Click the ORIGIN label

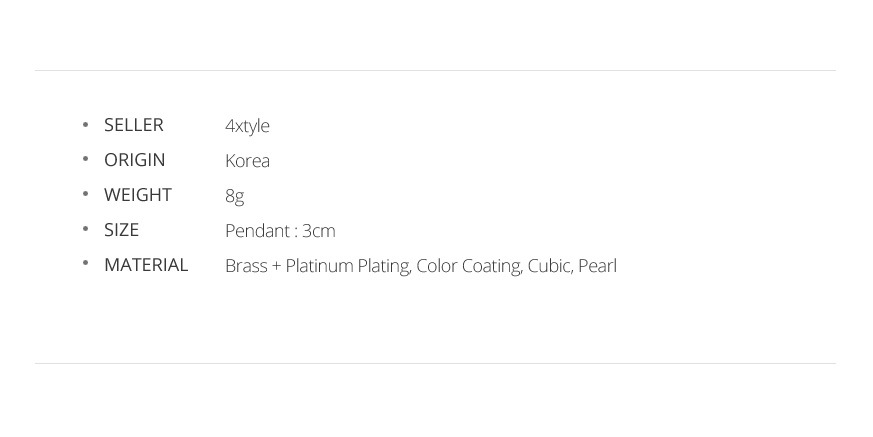[135, 160]
